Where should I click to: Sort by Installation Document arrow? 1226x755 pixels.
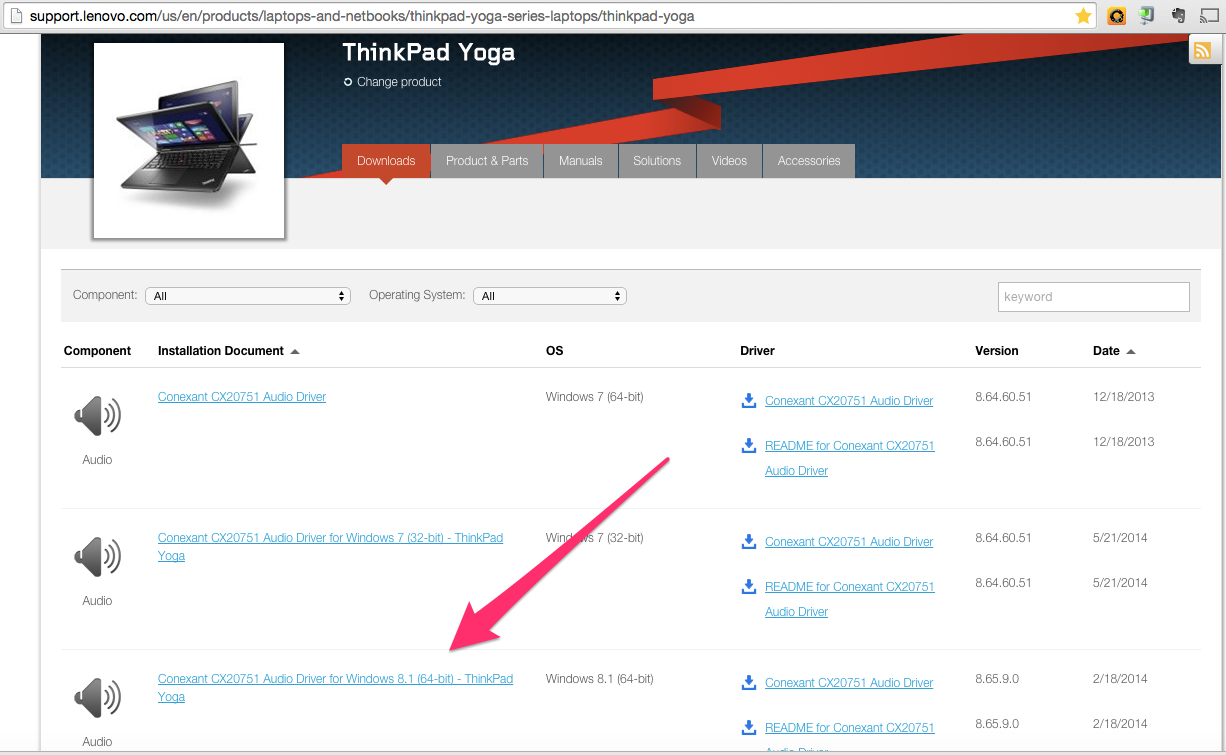tap(295, 352)
